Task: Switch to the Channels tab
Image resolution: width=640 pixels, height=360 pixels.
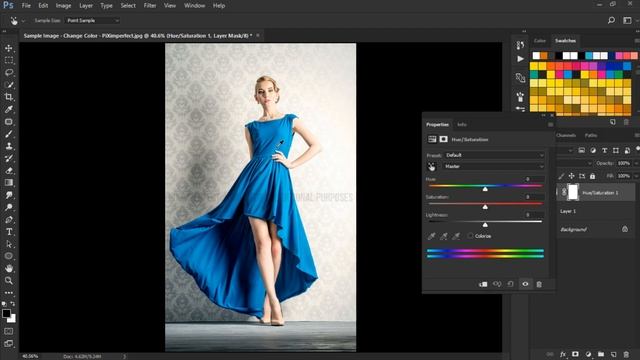Action: (566, 136)
